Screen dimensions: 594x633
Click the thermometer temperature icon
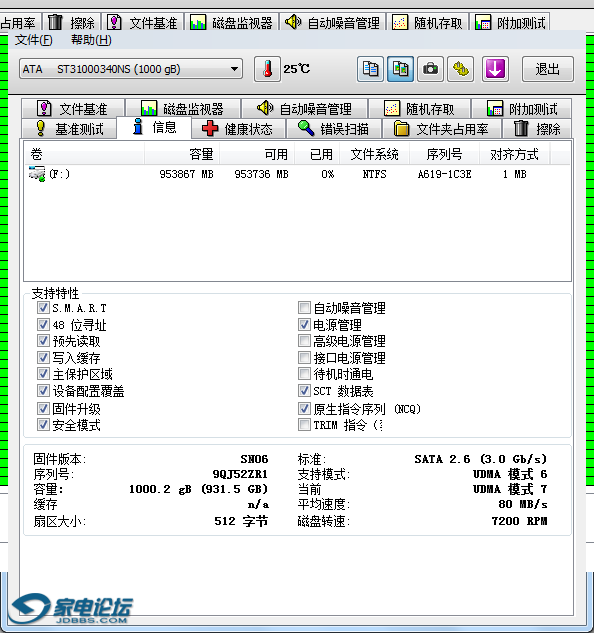click(267, 69)
